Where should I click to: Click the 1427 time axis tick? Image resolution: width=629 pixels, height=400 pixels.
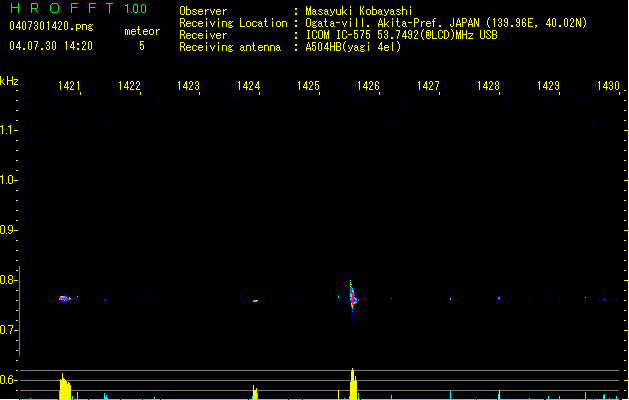[x=428, y=86]
